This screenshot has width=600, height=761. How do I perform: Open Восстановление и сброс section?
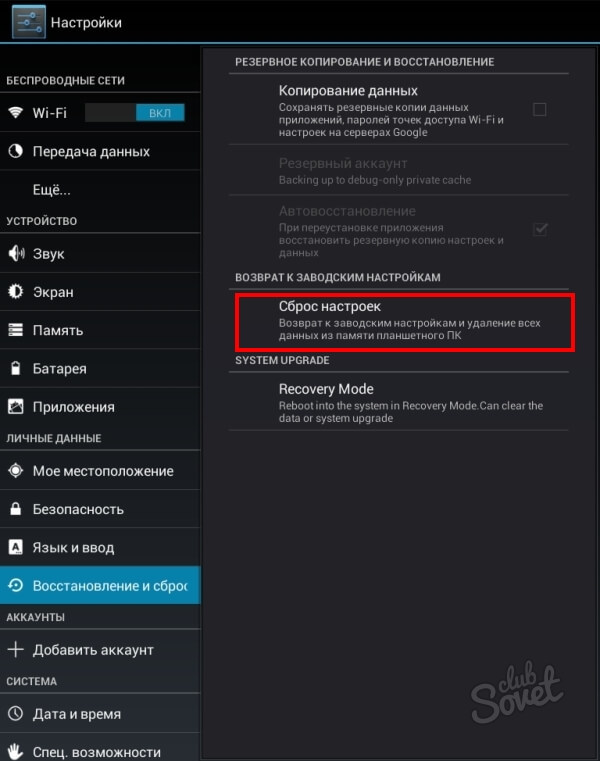coord(109,586)
